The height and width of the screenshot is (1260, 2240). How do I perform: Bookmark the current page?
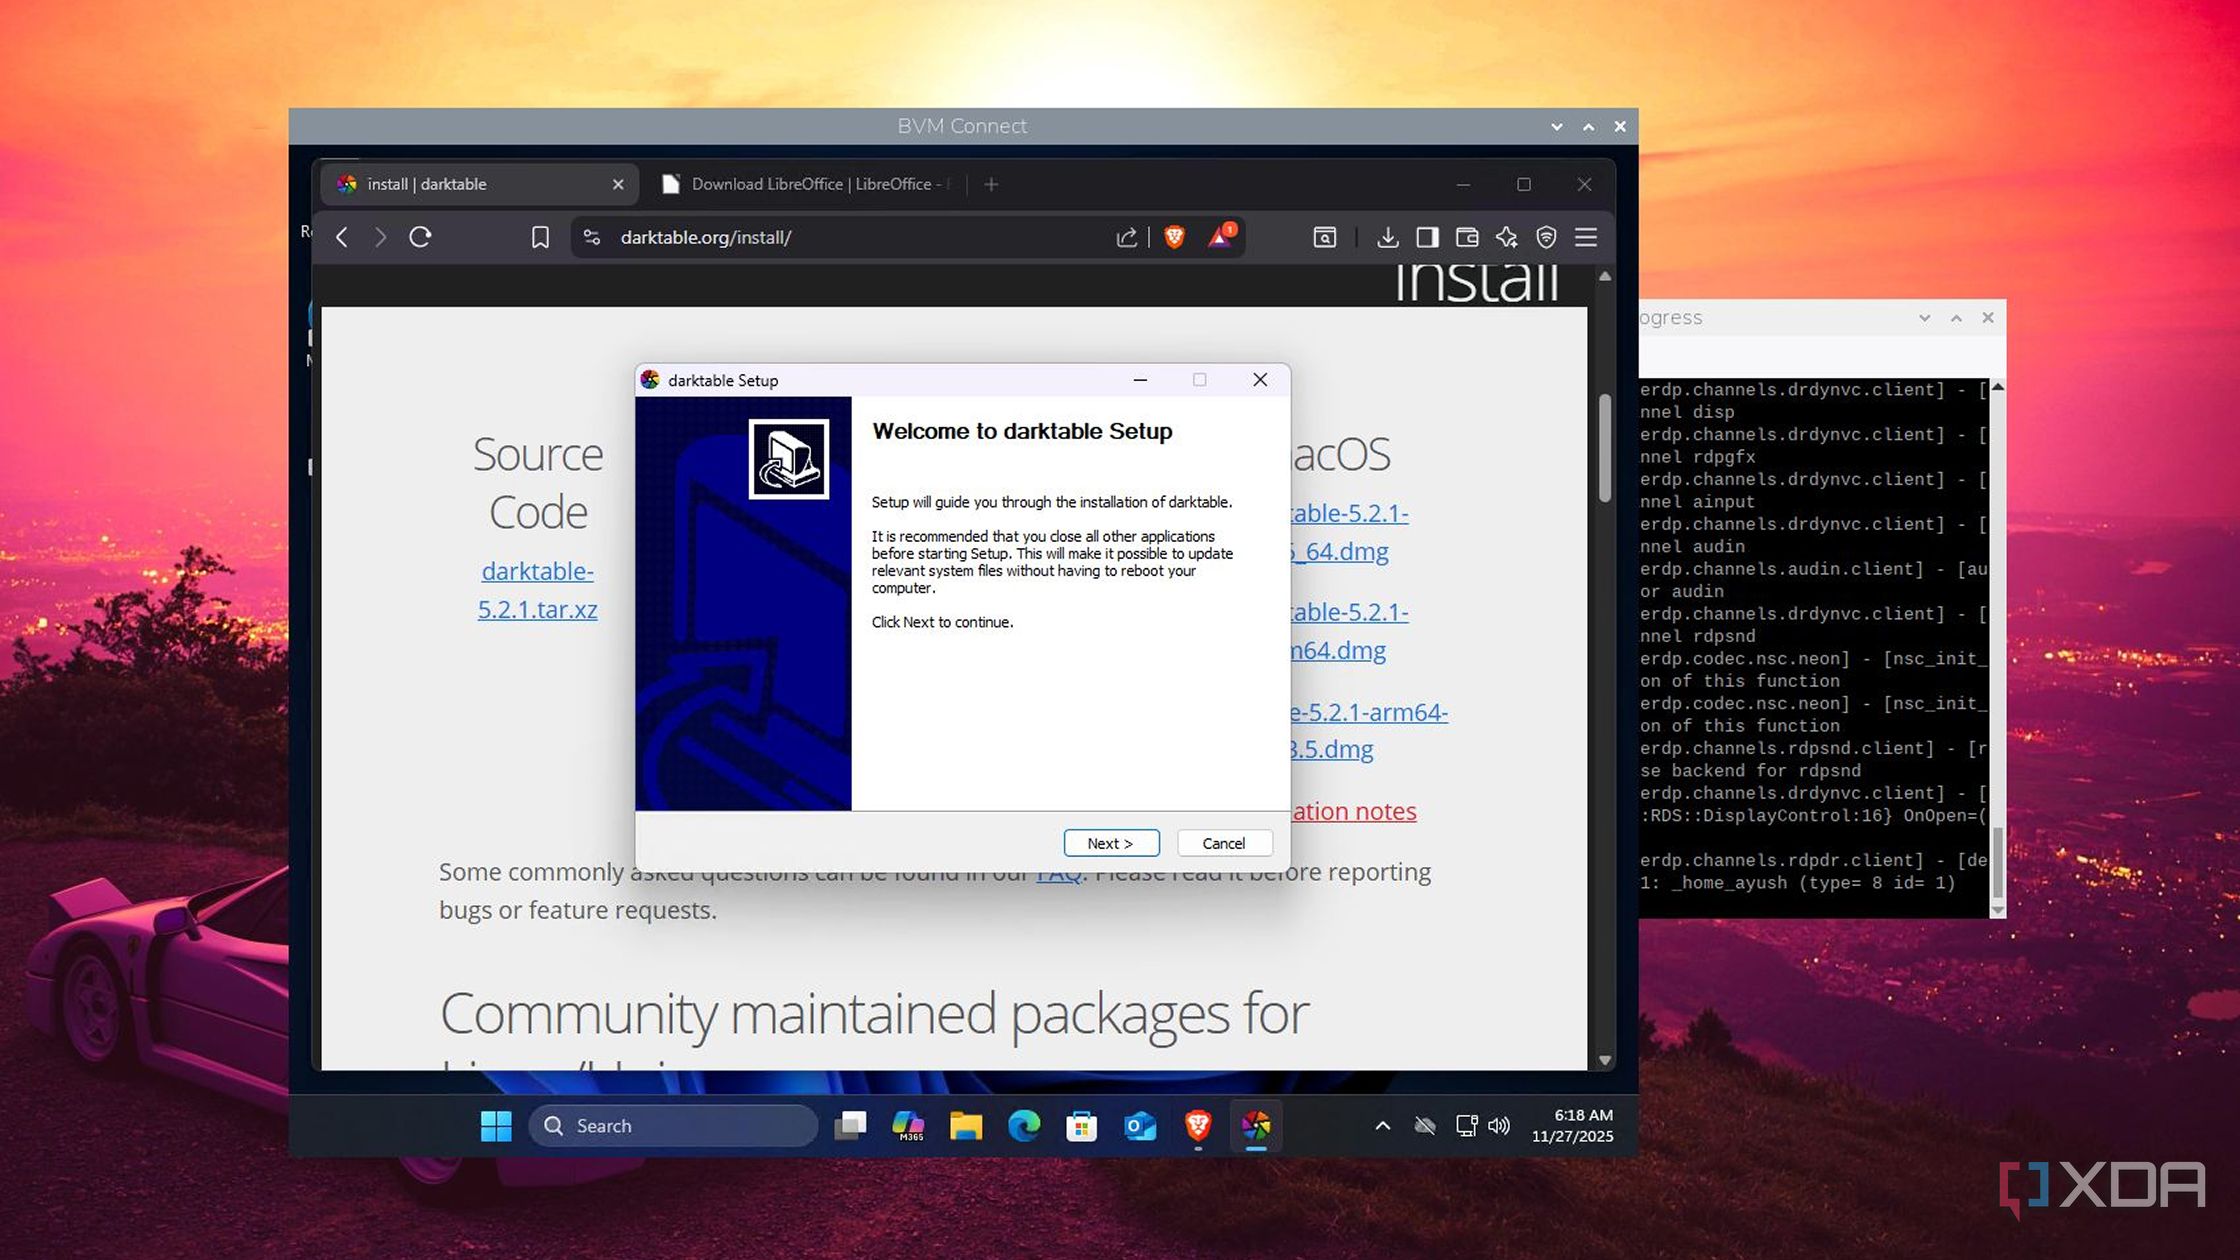point(540,237)
